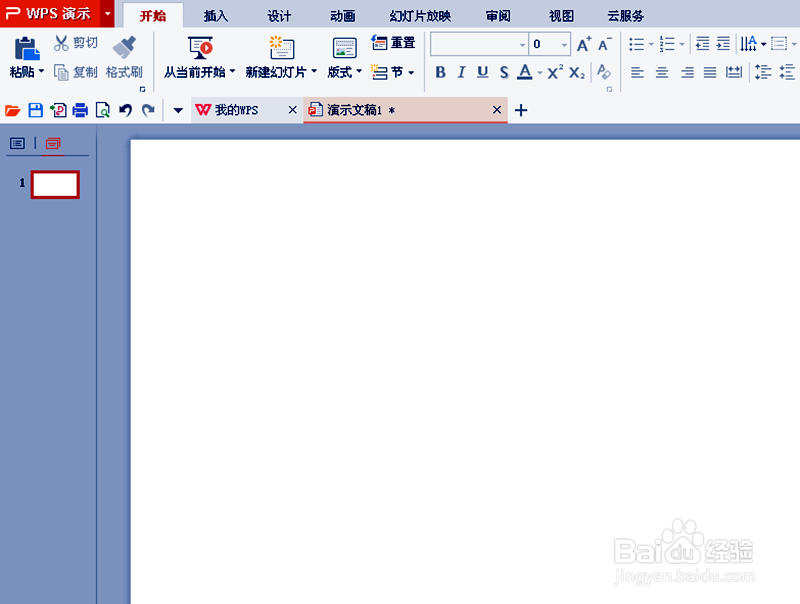Click the Increase Indent icon
The height and width of the screenshot is (604, 800).
tap(723, 44)
